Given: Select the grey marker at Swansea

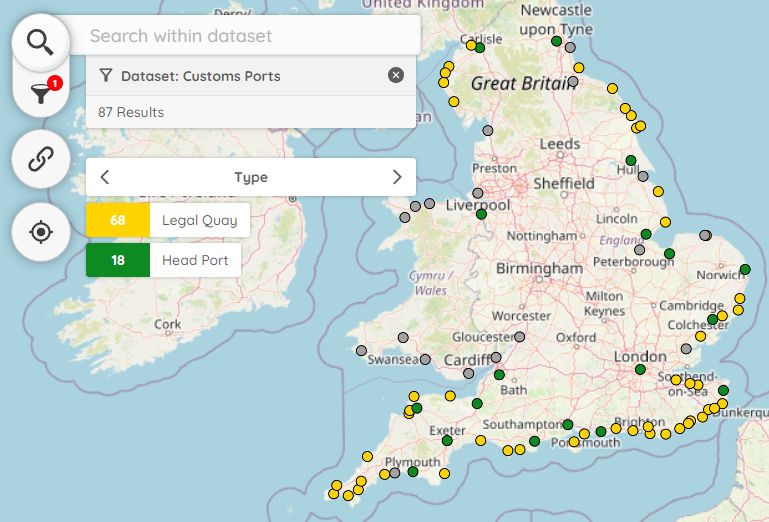Looking at the screenshot, I should pyautogui.click(x=425, y=360).
